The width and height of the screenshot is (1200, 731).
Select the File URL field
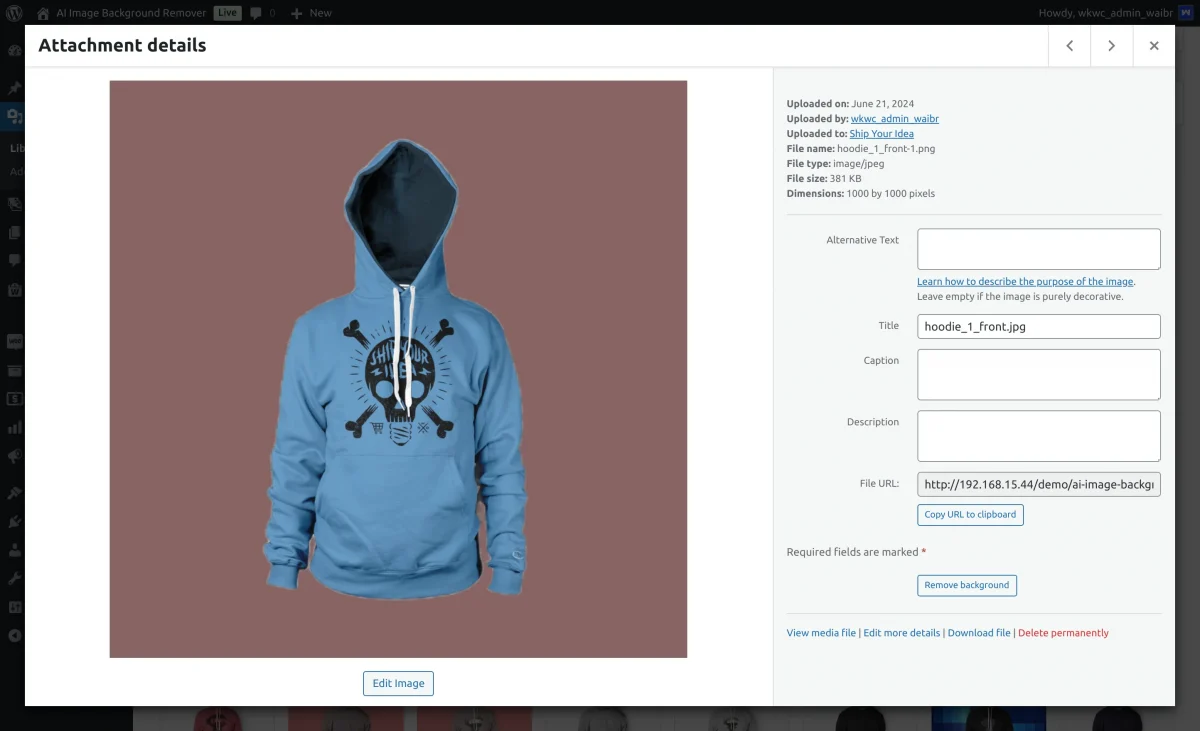1039,484
